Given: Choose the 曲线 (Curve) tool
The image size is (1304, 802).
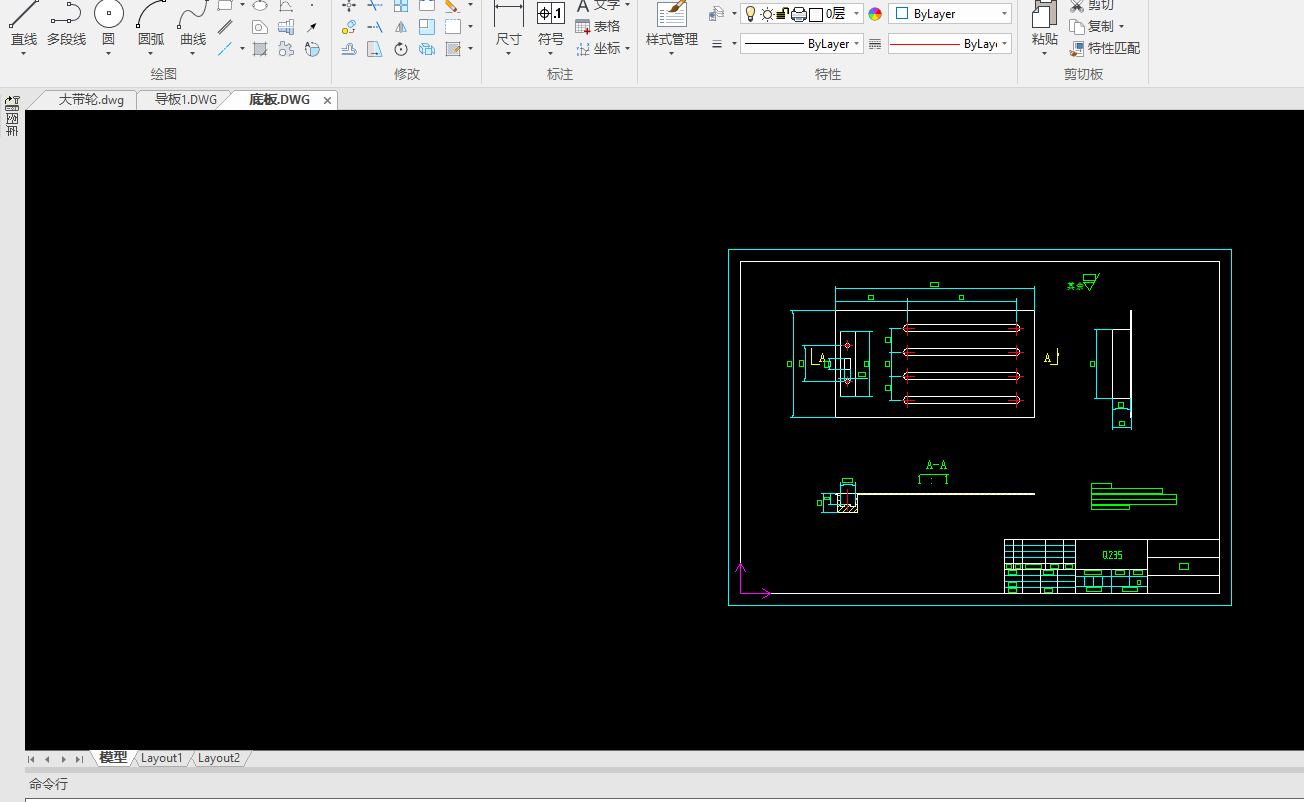Looking at the screenshot, I should [x=193, y=22].
